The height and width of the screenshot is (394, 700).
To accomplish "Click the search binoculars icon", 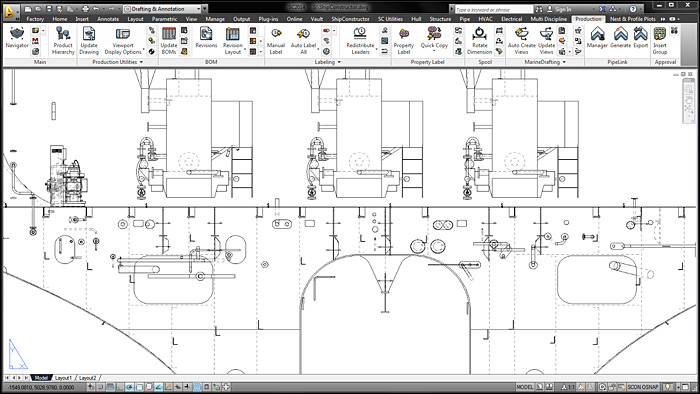I will click(539, 9).
